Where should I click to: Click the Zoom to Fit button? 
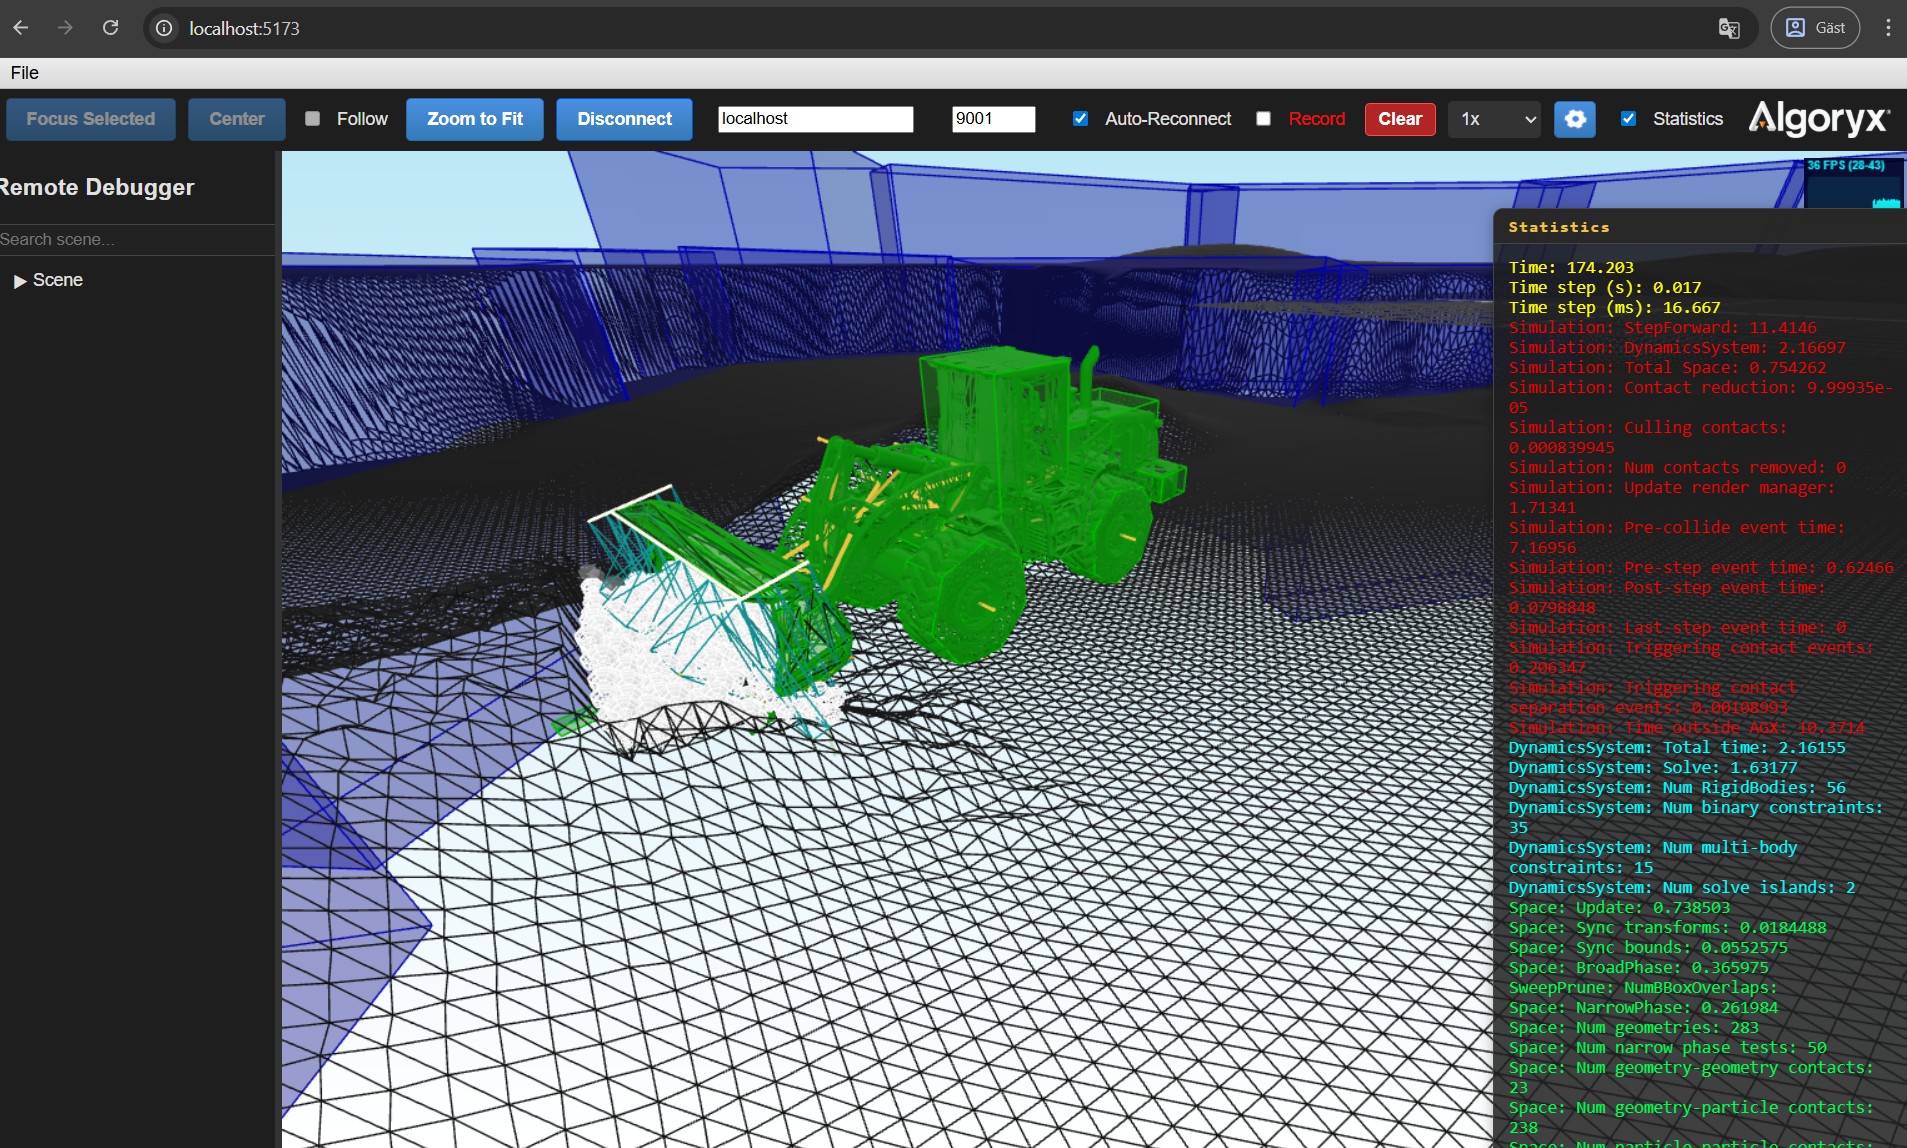[475, 119]
